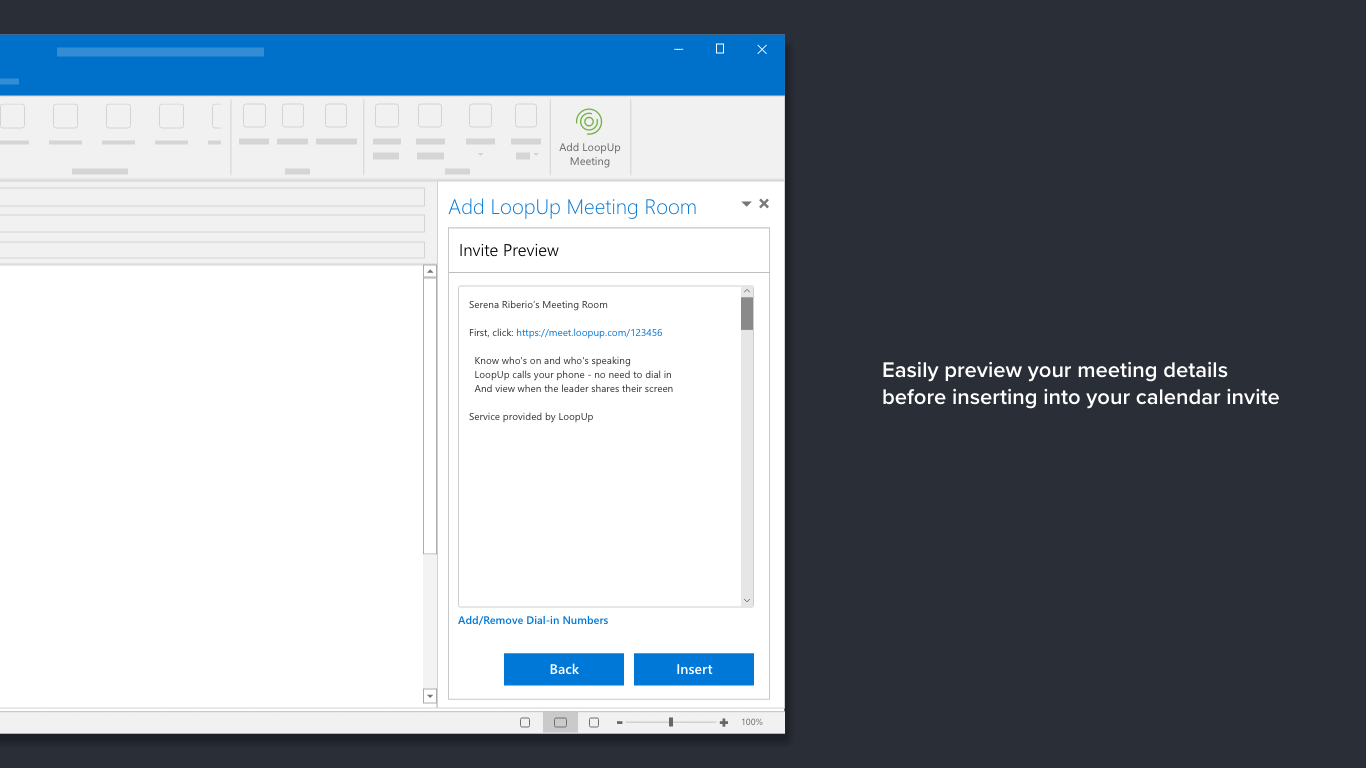1366x768 pixels.
Task: Close the Add LoopUp Meeting Room pane
Action: pos(764,204)
